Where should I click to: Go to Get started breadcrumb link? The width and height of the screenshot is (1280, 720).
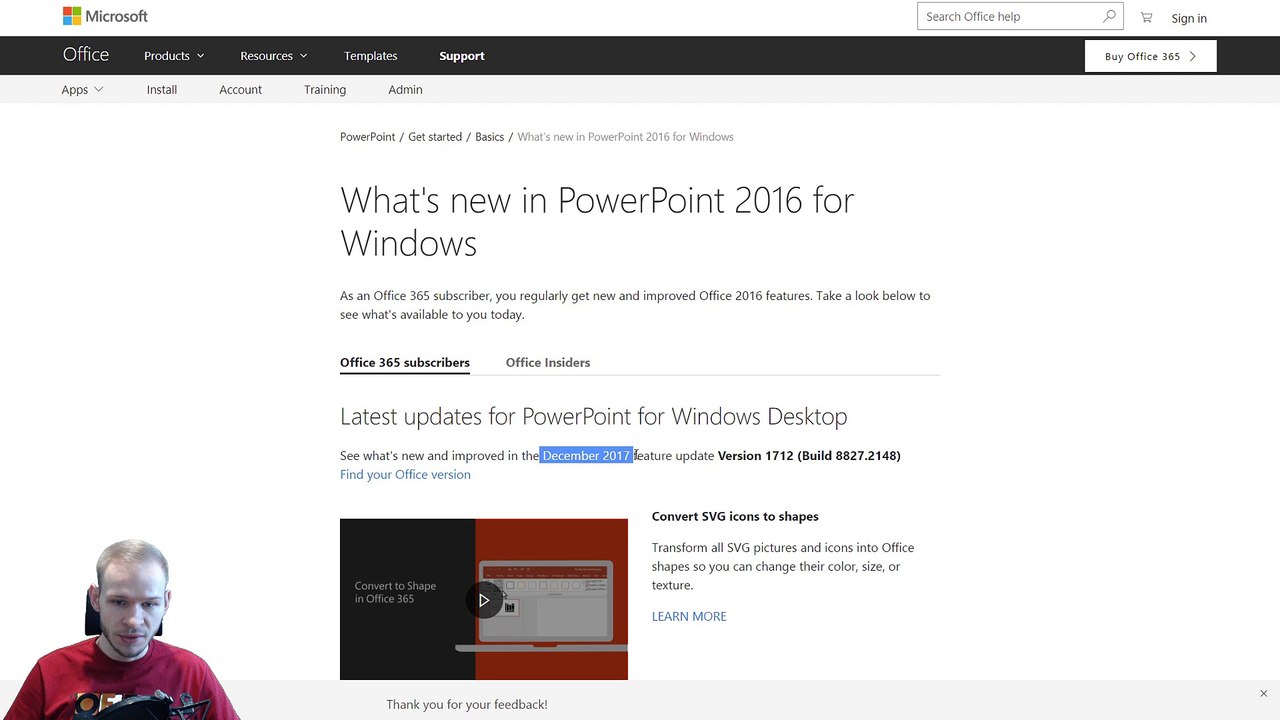[x=435, y=137]
